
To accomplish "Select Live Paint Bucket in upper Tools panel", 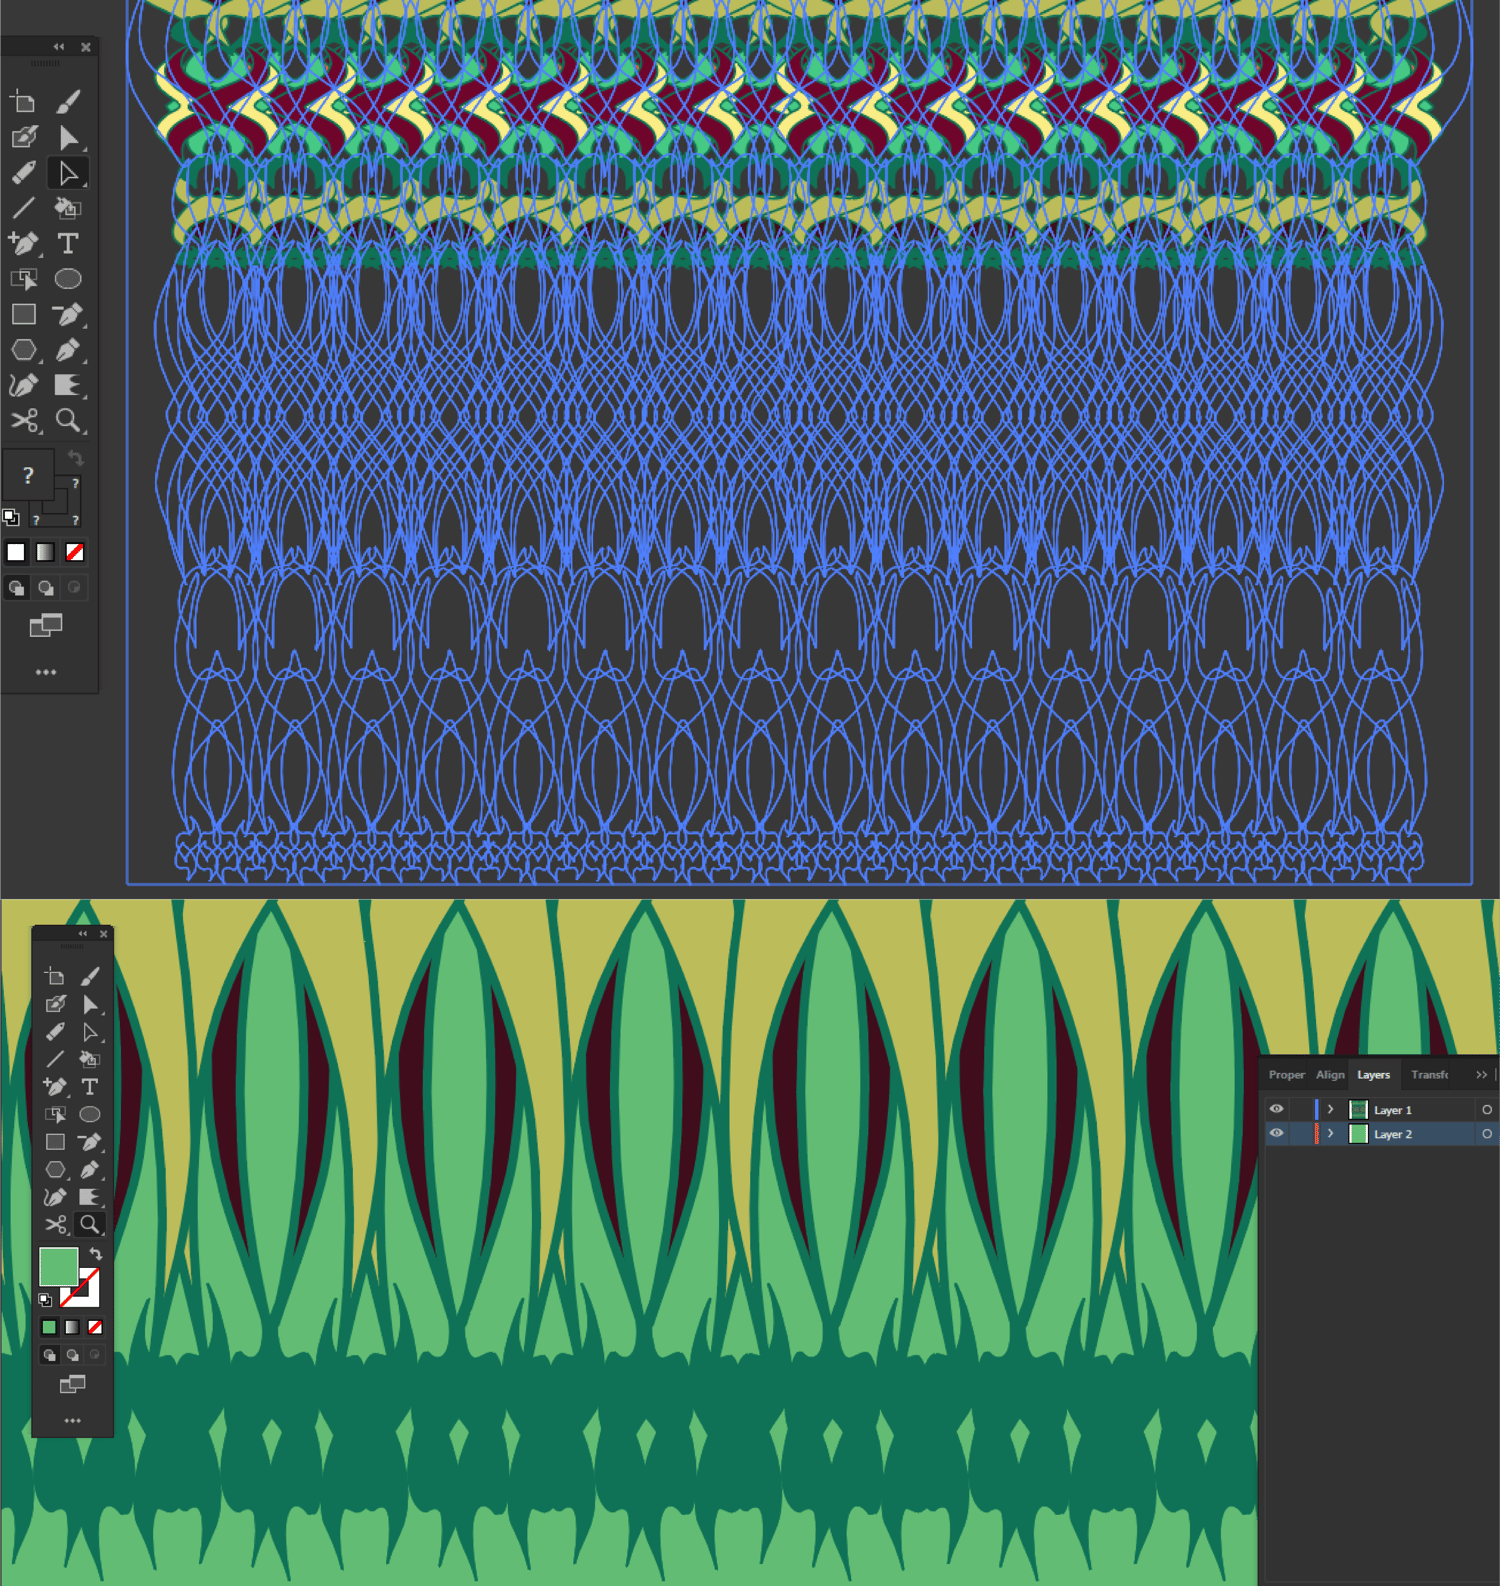I will coord(68,208).
